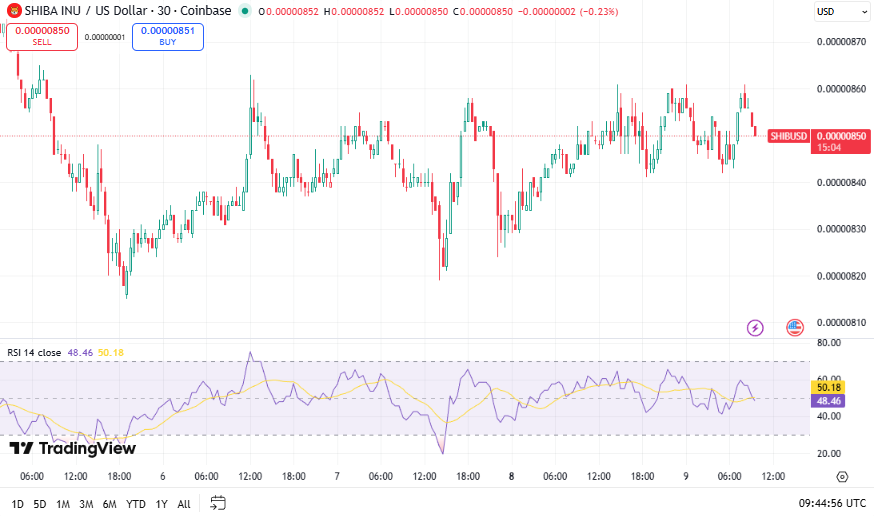Click the spread value 0.00000001
This screenshot has width=874, height=516.
[x=105, y=37]
